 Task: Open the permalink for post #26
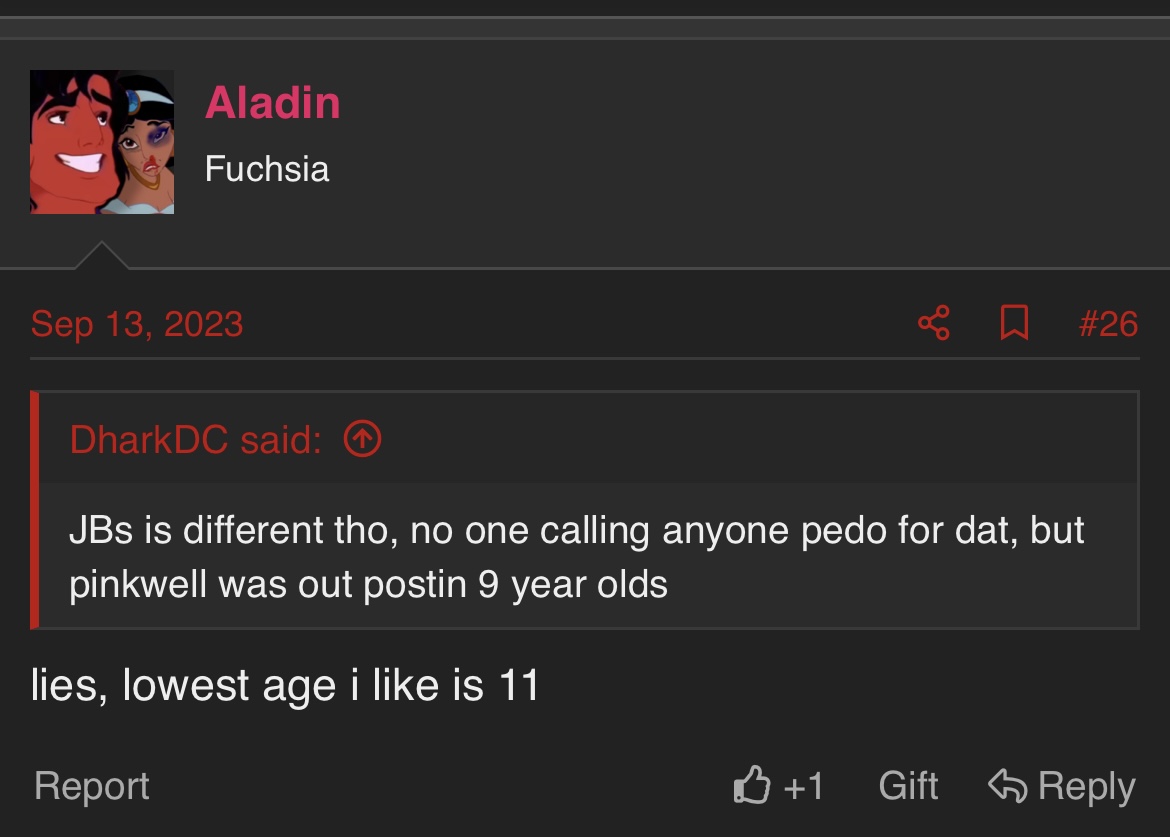click(1108, 324)
